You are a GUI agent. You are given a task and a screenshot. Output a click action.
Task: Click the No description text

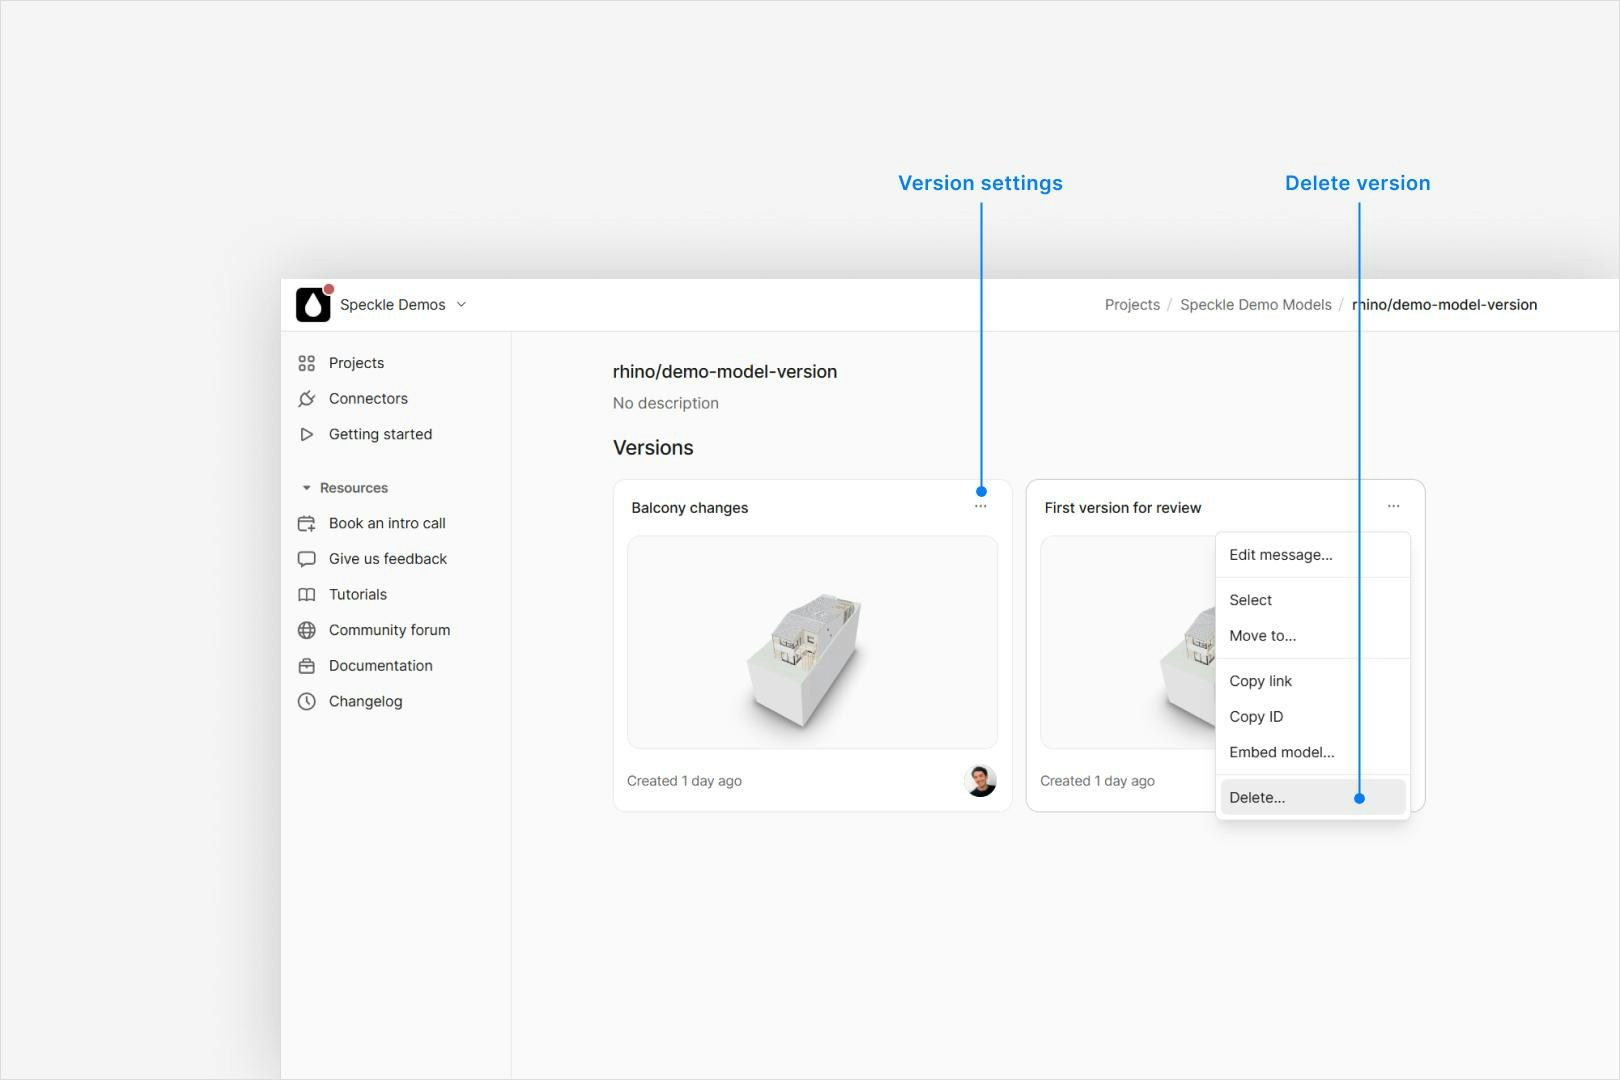coord(666,403)
